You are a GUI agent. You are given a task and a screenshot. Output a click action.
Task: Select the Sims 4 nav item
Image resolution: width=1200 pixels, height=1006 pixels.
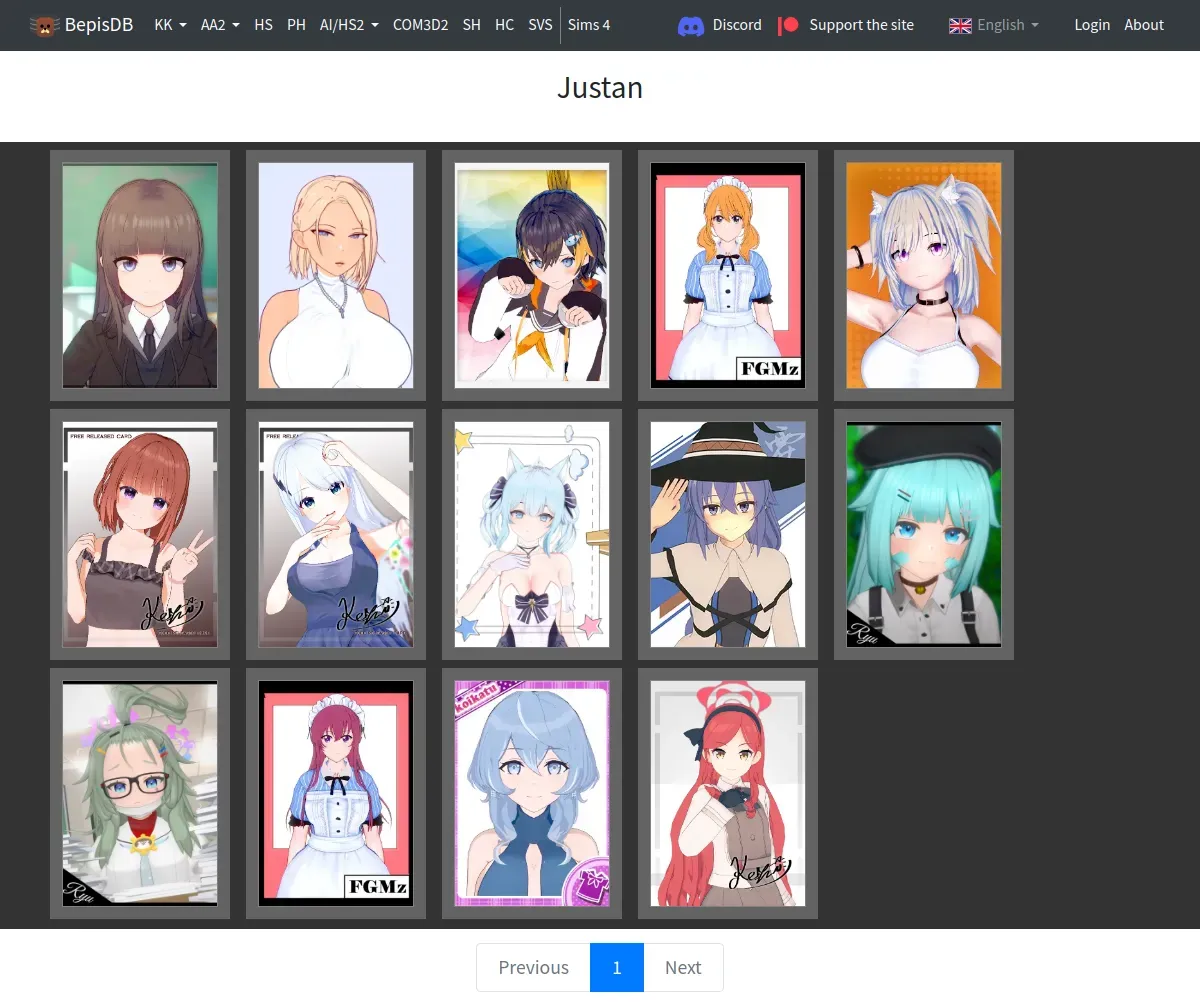[x=589, y=25]
